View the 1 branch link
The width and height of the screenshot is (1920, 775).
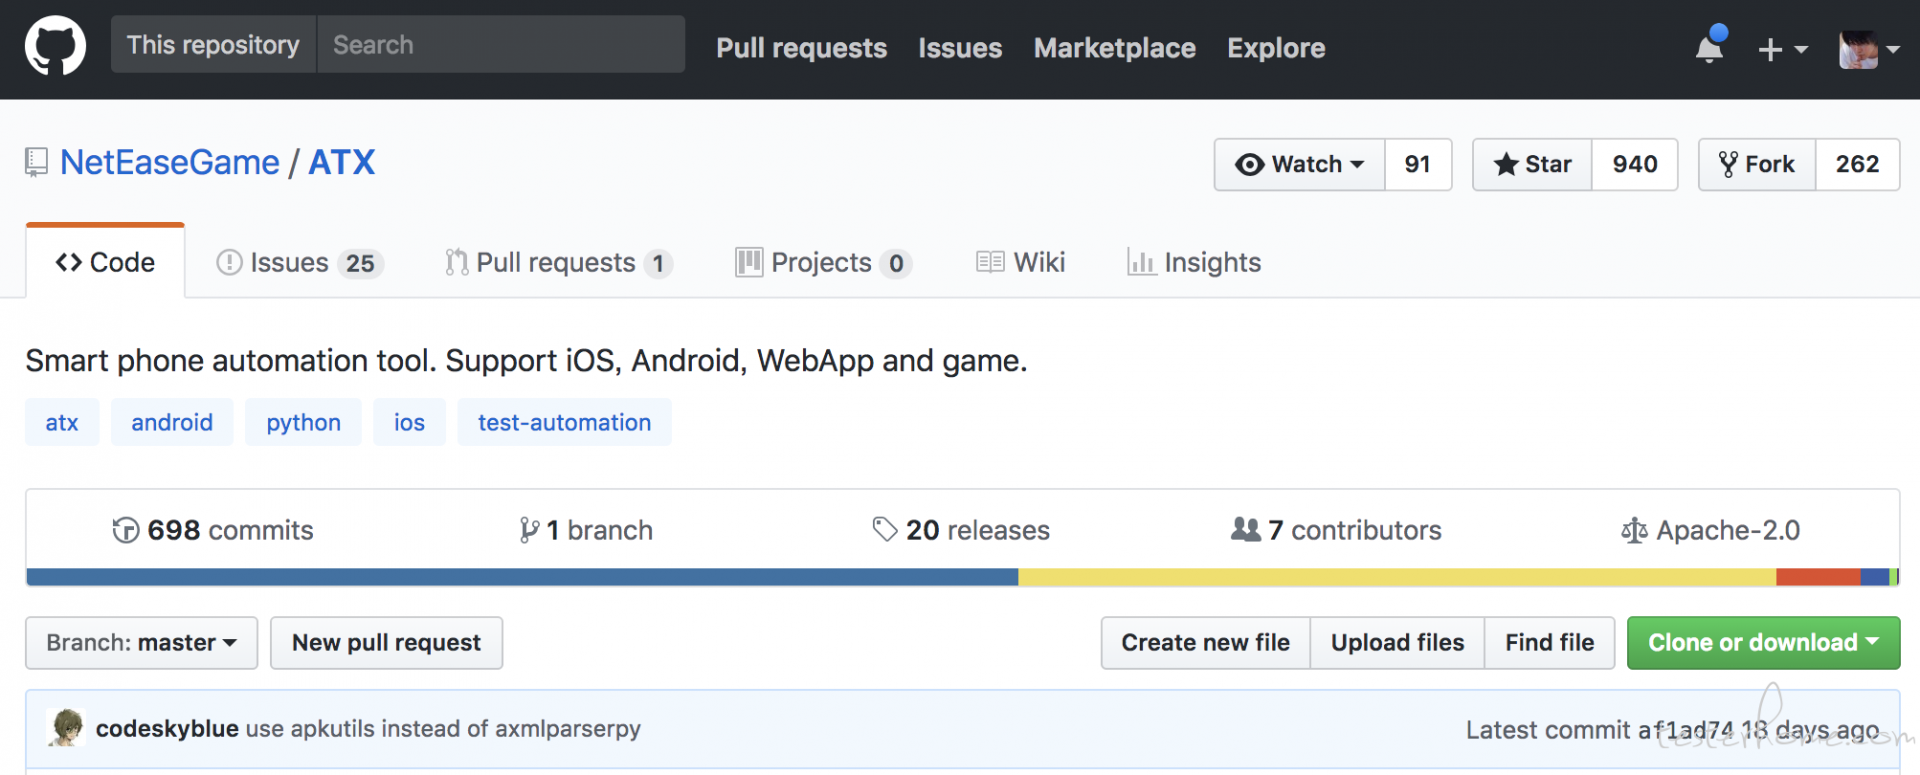586,530
